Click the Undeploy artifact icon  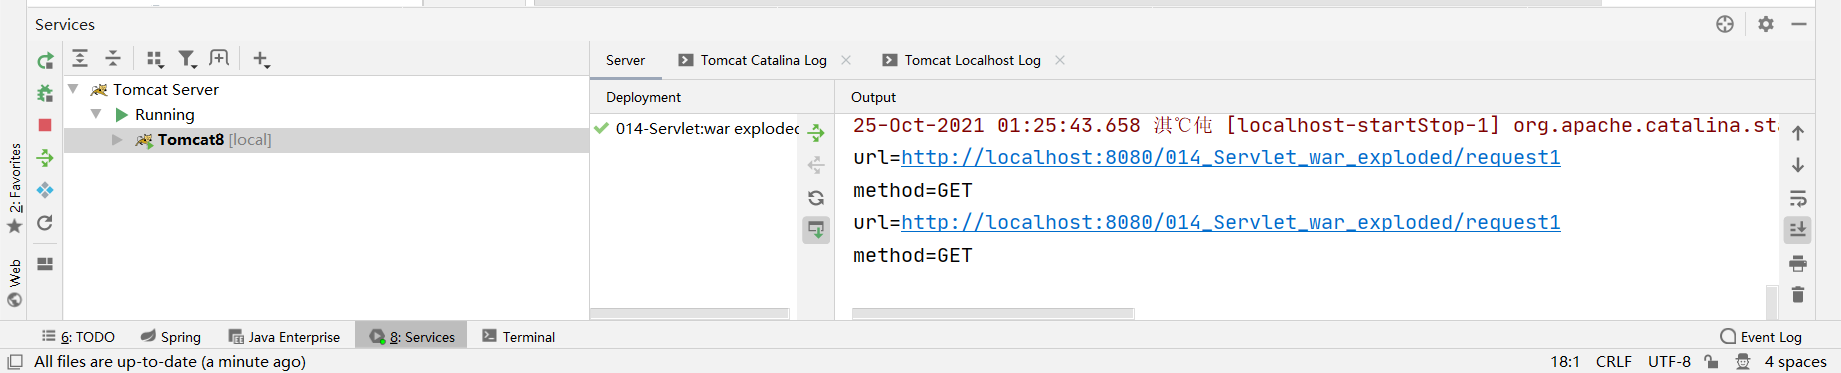pos(816,165)
